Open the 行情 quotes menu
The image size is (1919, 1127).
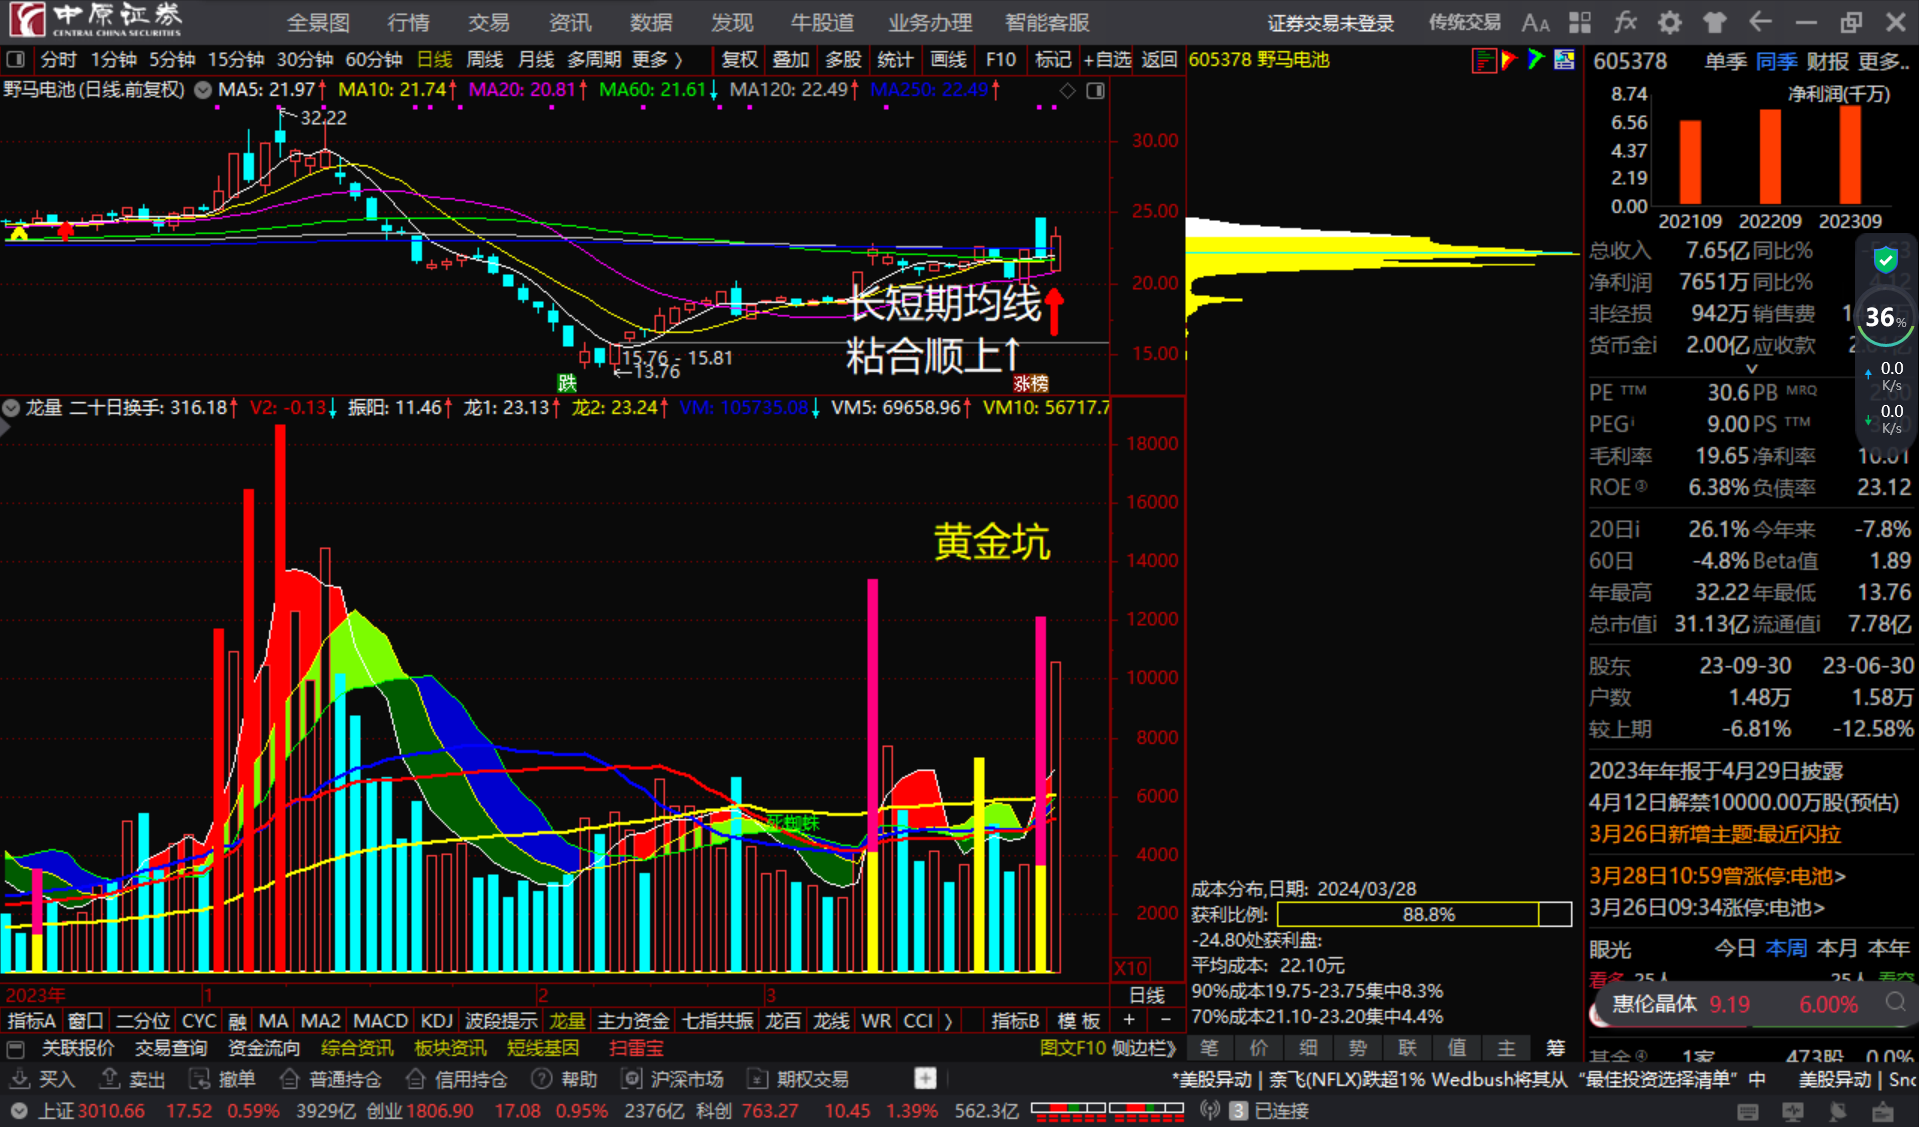click(x=408, y=22)
